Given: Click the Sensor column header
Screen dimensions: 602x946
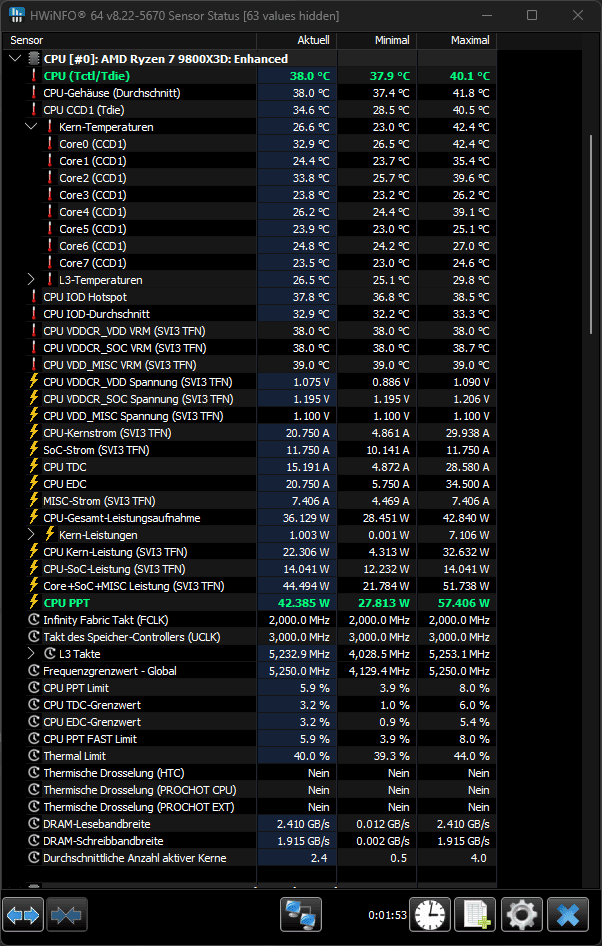Looking at the screenshot, I should [x=130, y=40].
